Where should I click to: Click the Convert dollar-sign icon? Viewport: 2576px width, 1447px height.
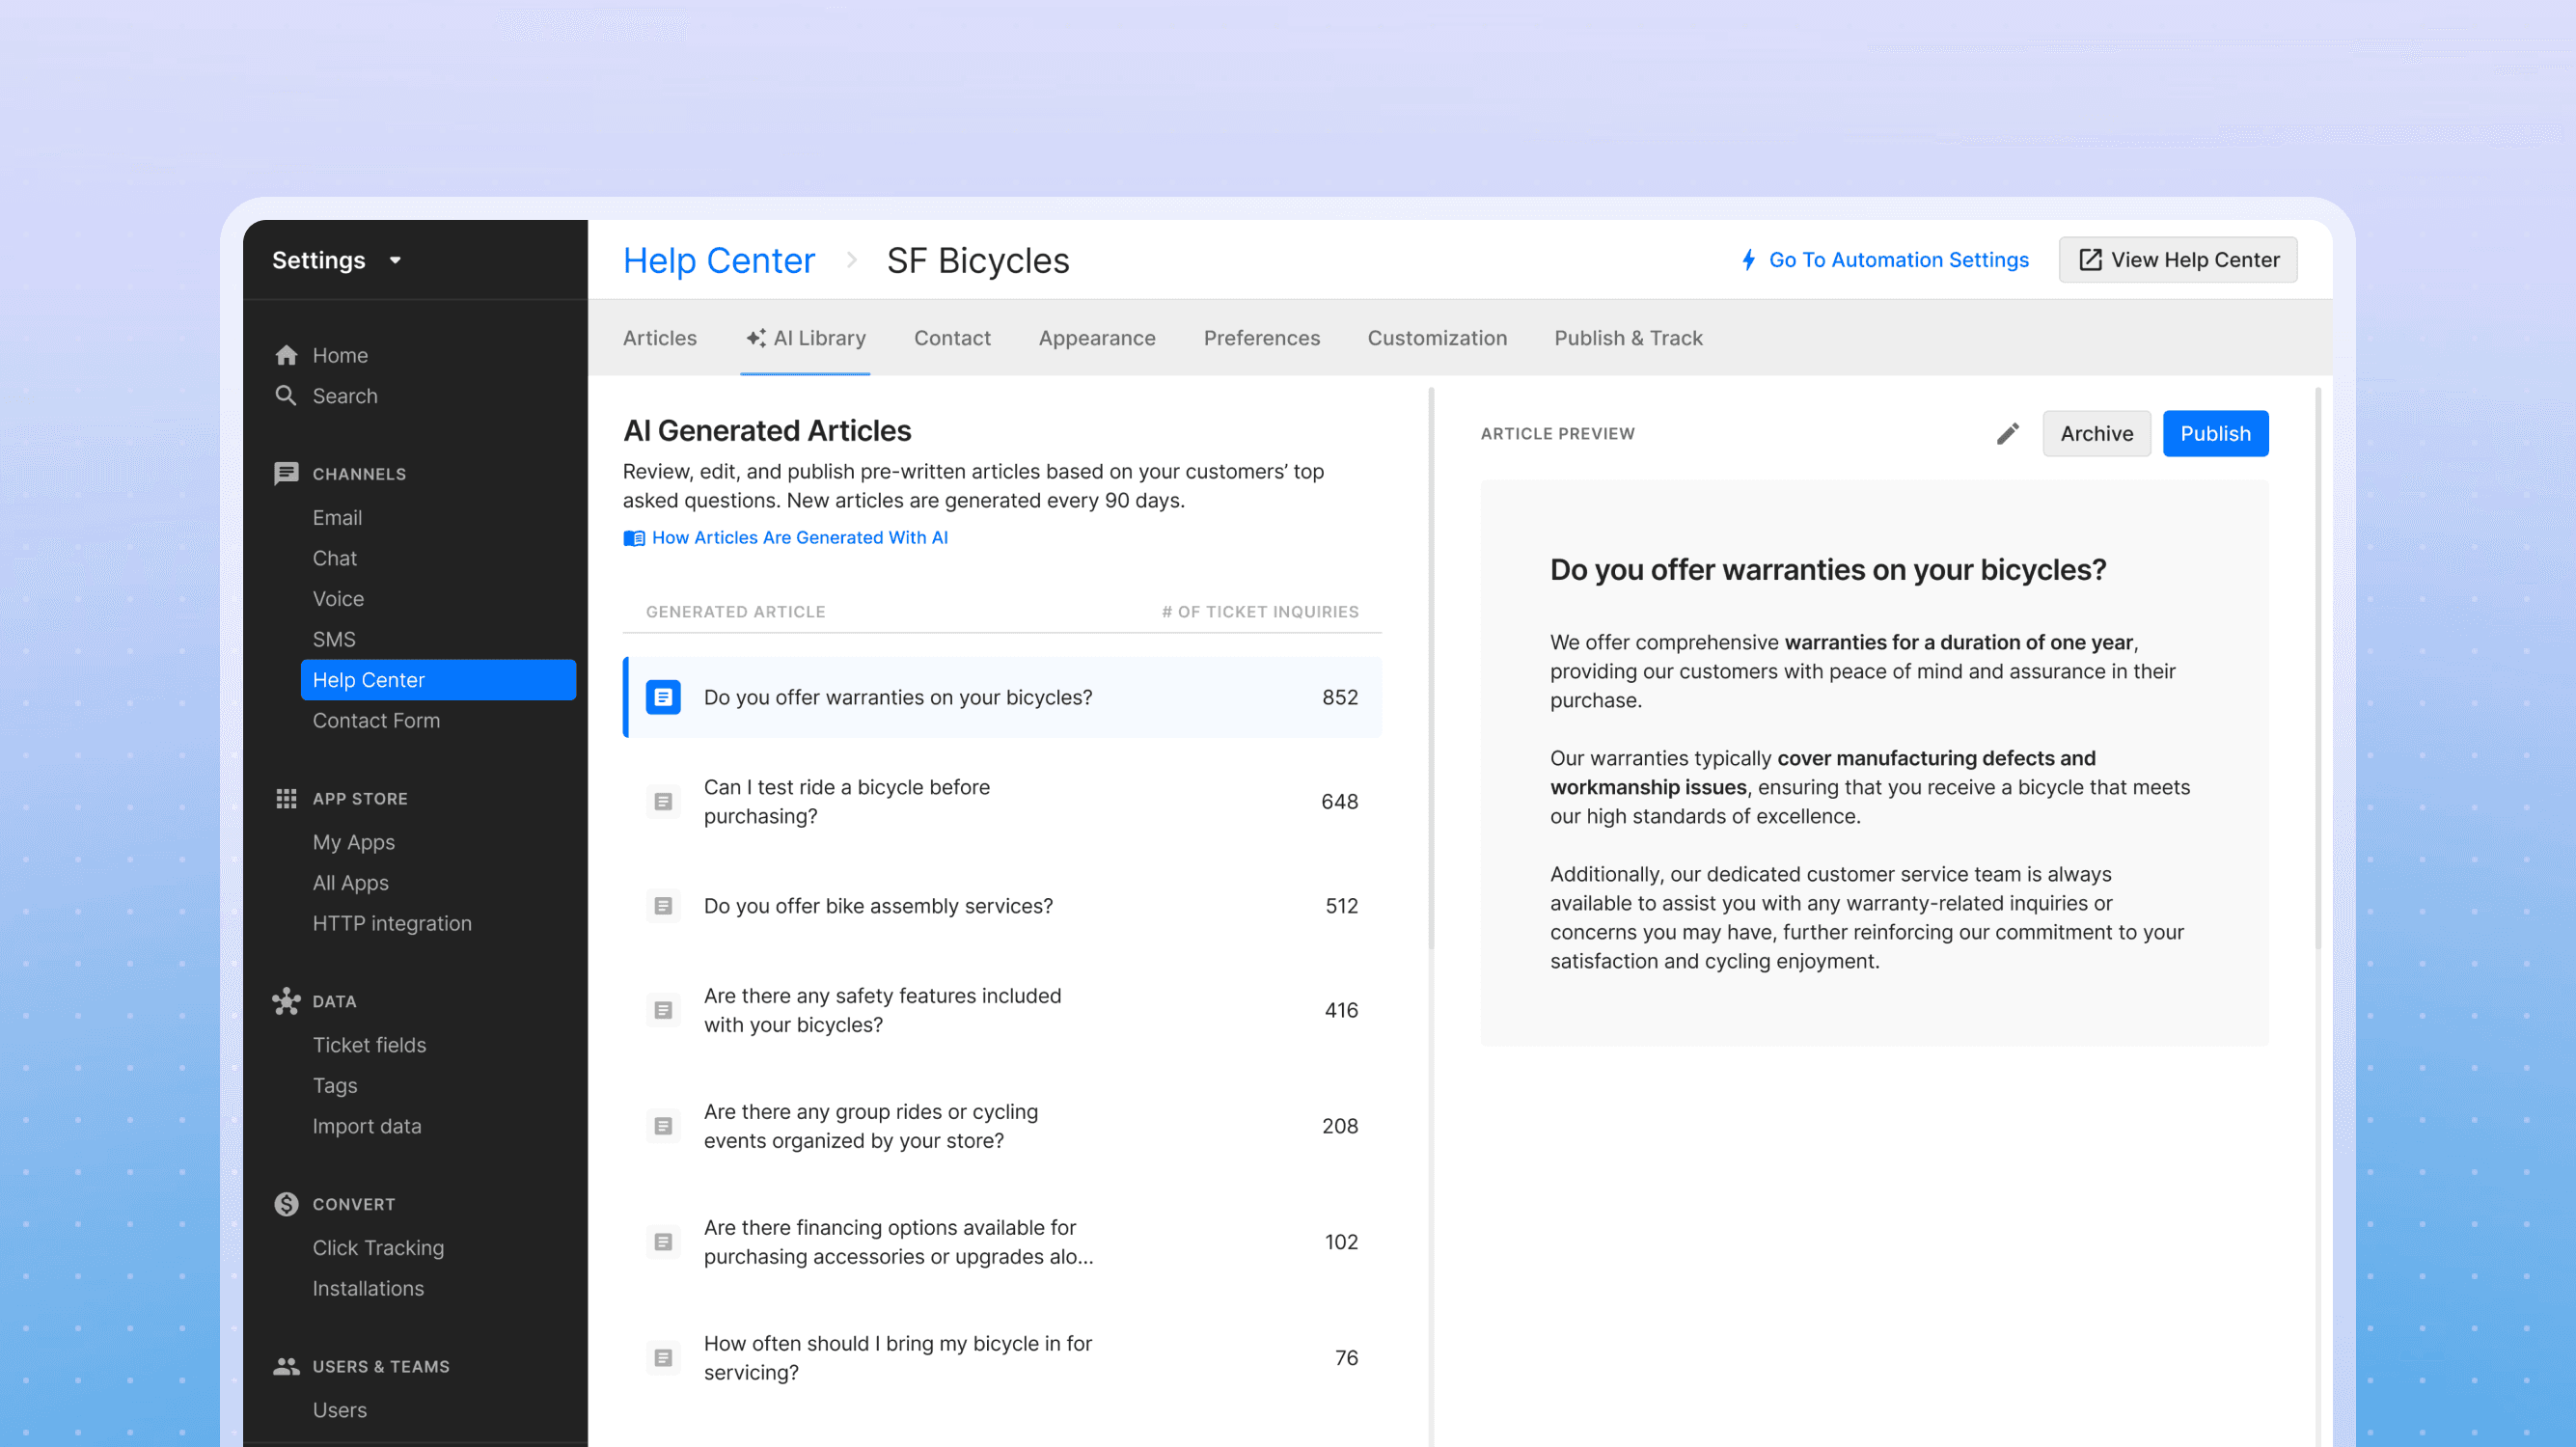pos(286,1204)
